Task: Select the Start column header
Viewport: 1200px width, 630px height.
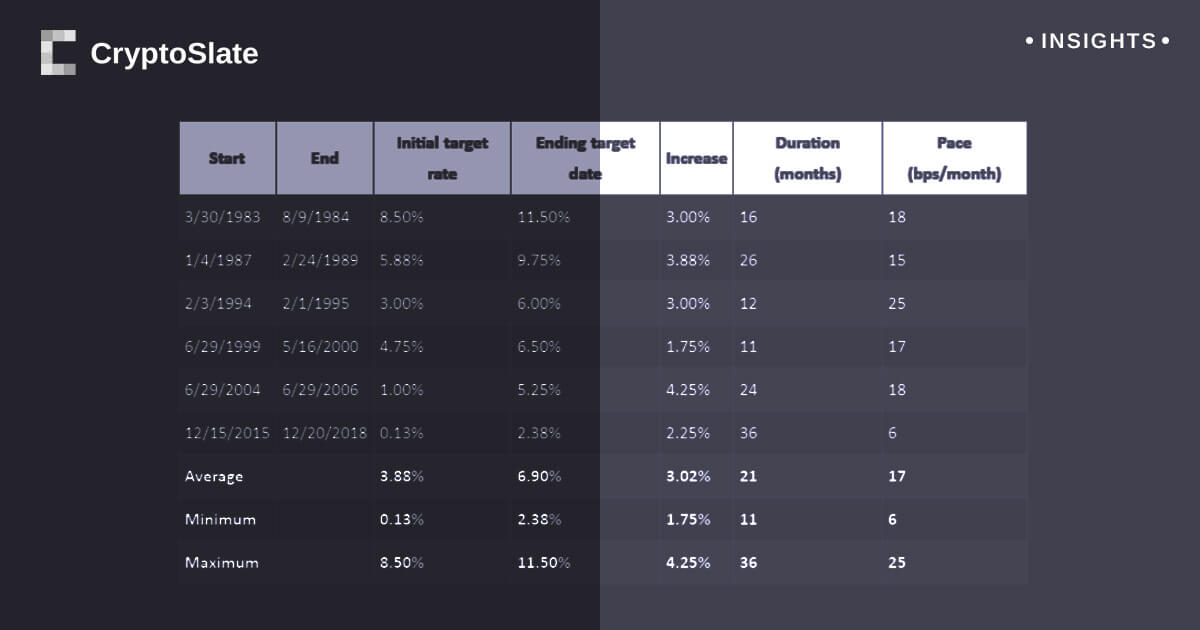Action: tap(227, 158)
